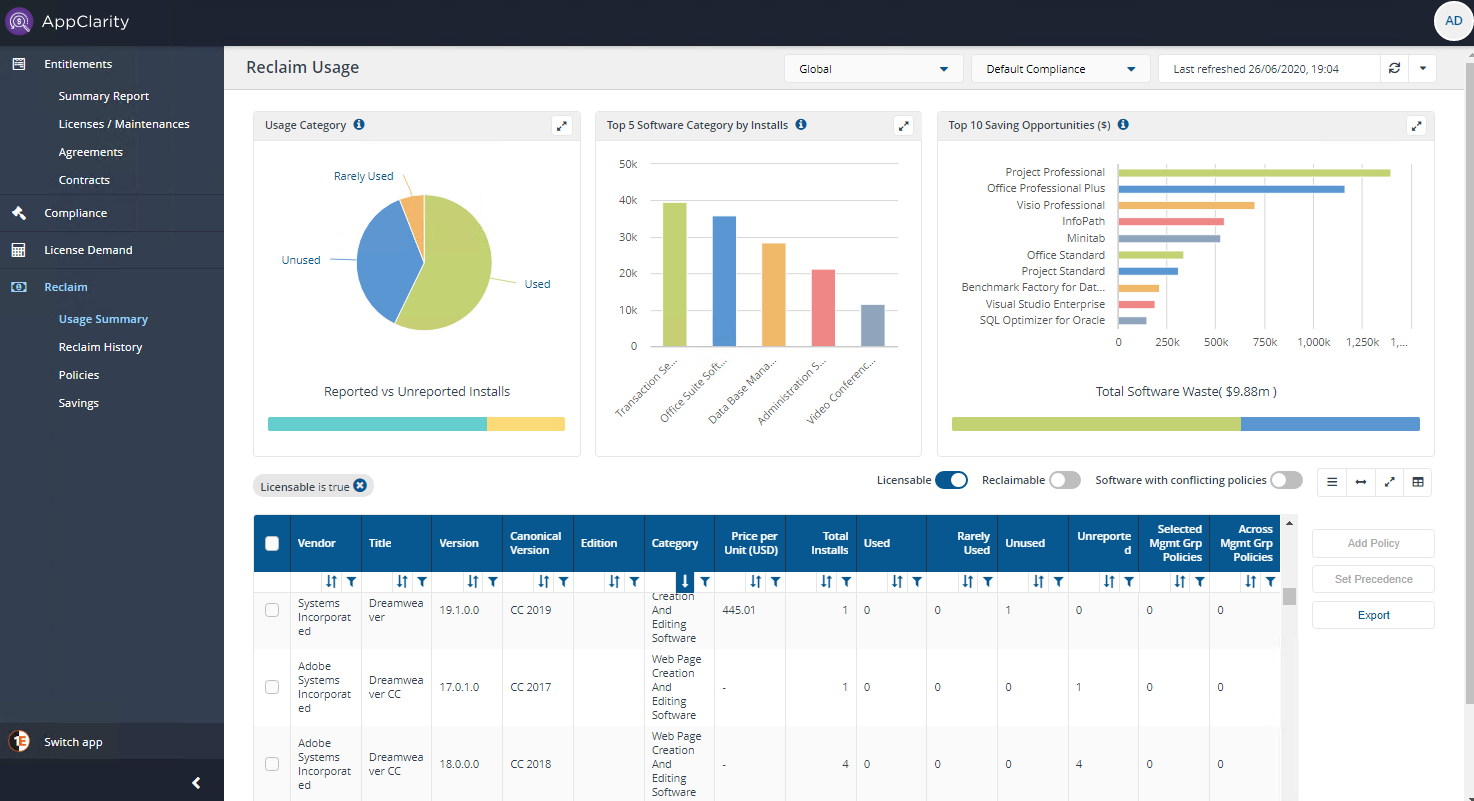Sort by the Canonical Version column
Viewport: 1474px width, 801px height.
(543, 581)
